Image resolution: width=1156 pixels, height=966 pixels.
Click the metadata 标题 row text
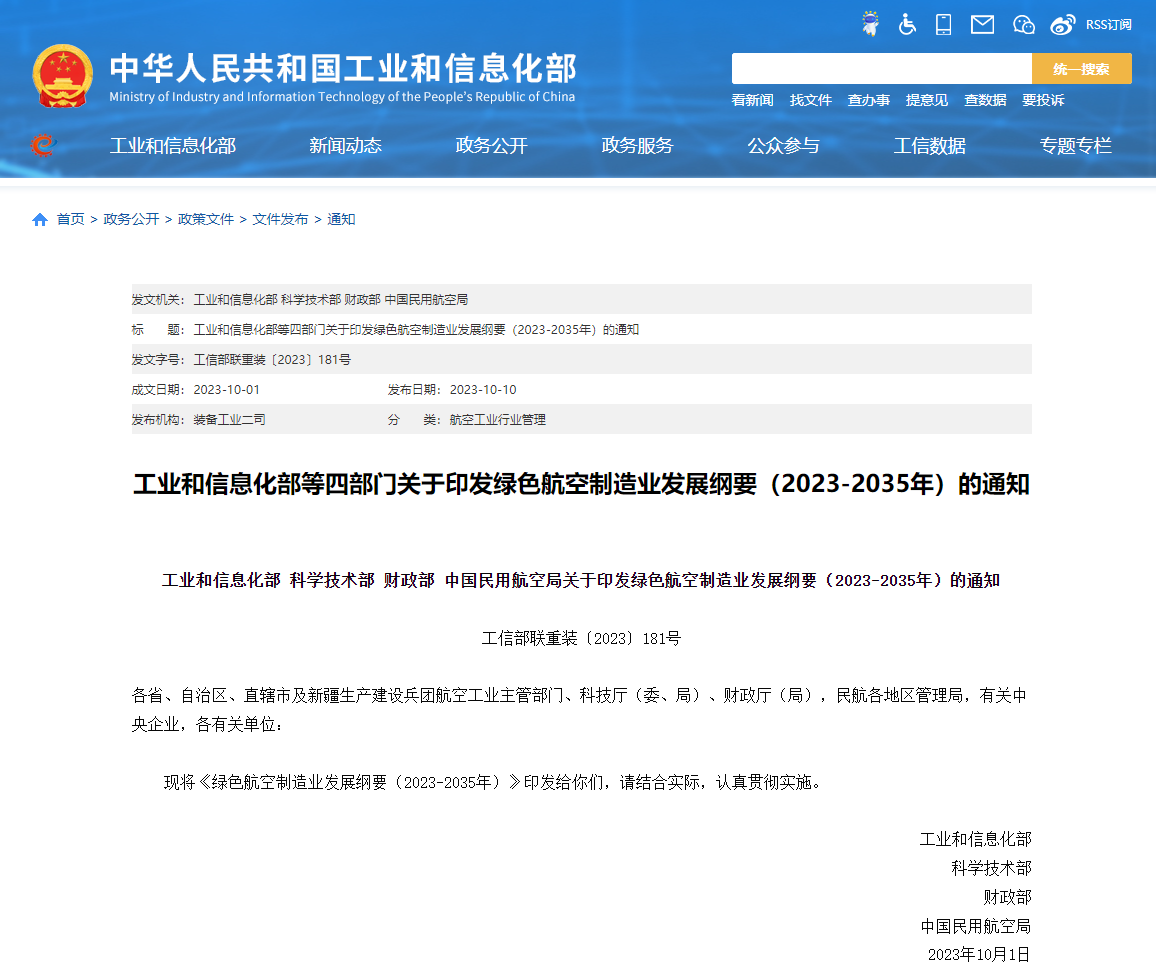tap(416, 330)
